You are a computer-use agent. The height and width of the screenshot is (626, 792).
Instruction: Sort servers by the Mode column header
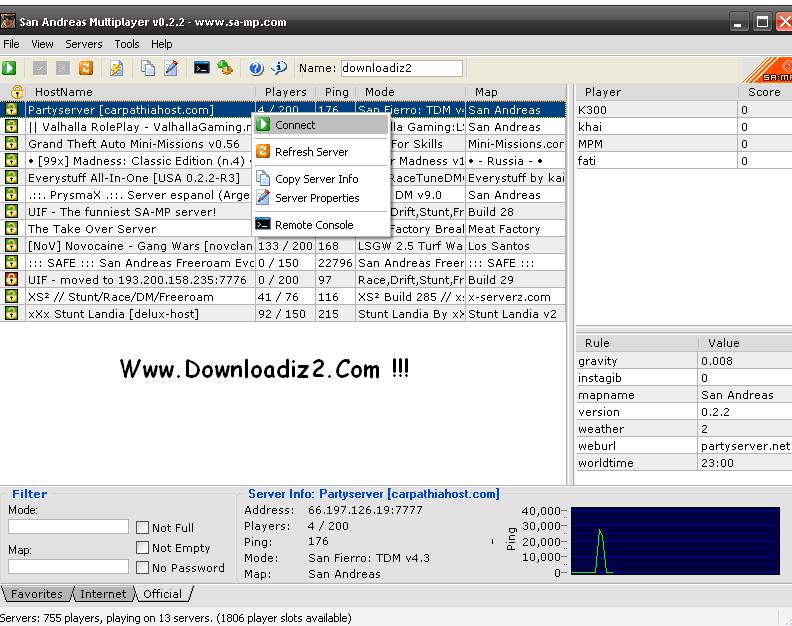(410, 91)
